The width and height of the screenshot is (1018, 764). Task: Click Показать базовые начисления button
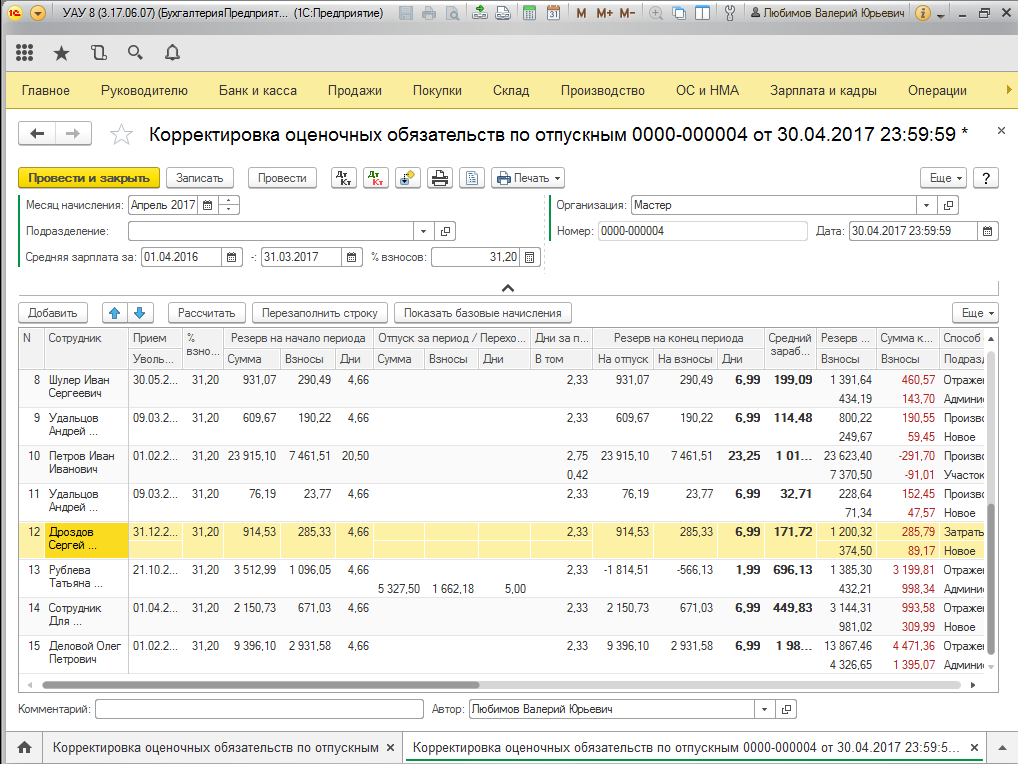click(x=482, y=313)
